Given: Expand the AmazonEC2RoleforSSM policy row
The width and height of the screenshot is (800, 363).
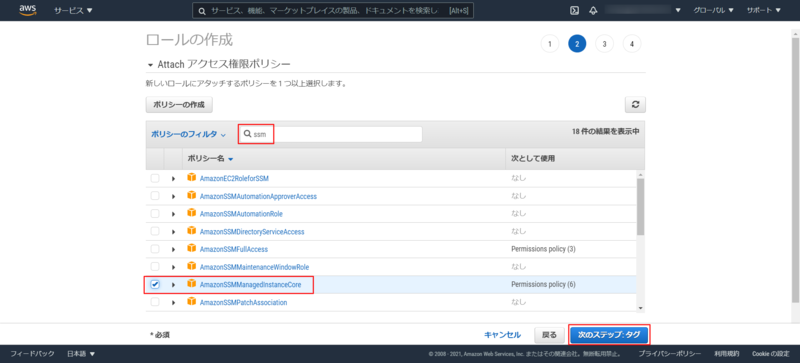Looking at the screenshot, I should 173,179.
